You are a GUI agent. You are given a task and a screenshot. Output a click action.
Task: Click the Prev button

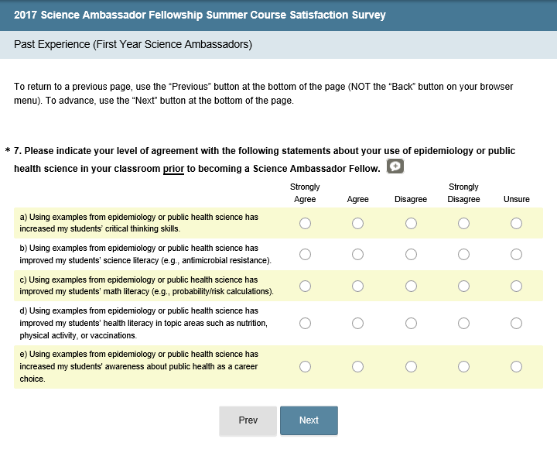[248, 420]
